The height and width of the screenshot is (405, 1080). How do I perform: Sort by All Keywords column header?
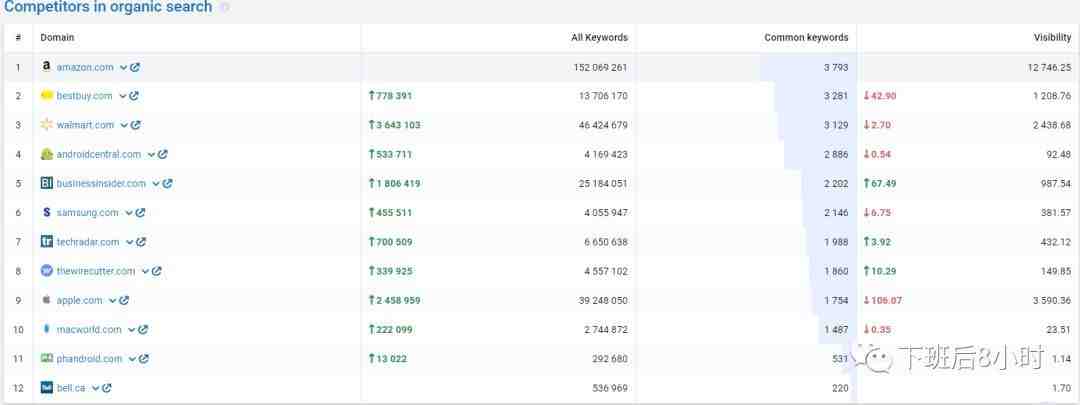[599, 38]
